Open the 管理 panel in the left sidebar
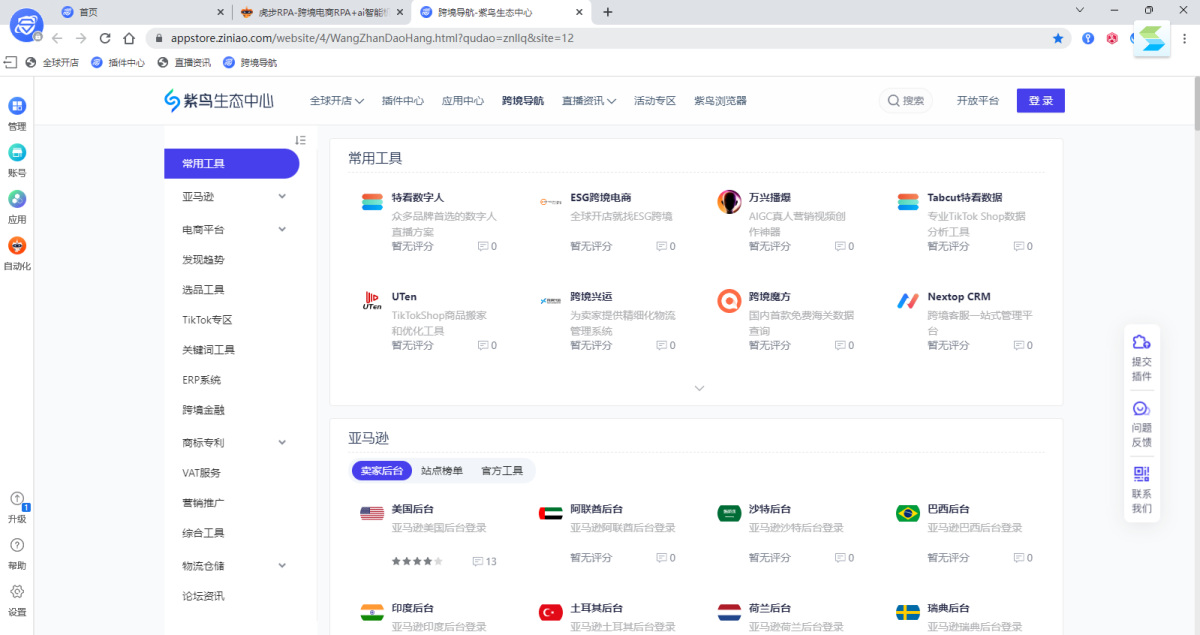 point(16,110)
